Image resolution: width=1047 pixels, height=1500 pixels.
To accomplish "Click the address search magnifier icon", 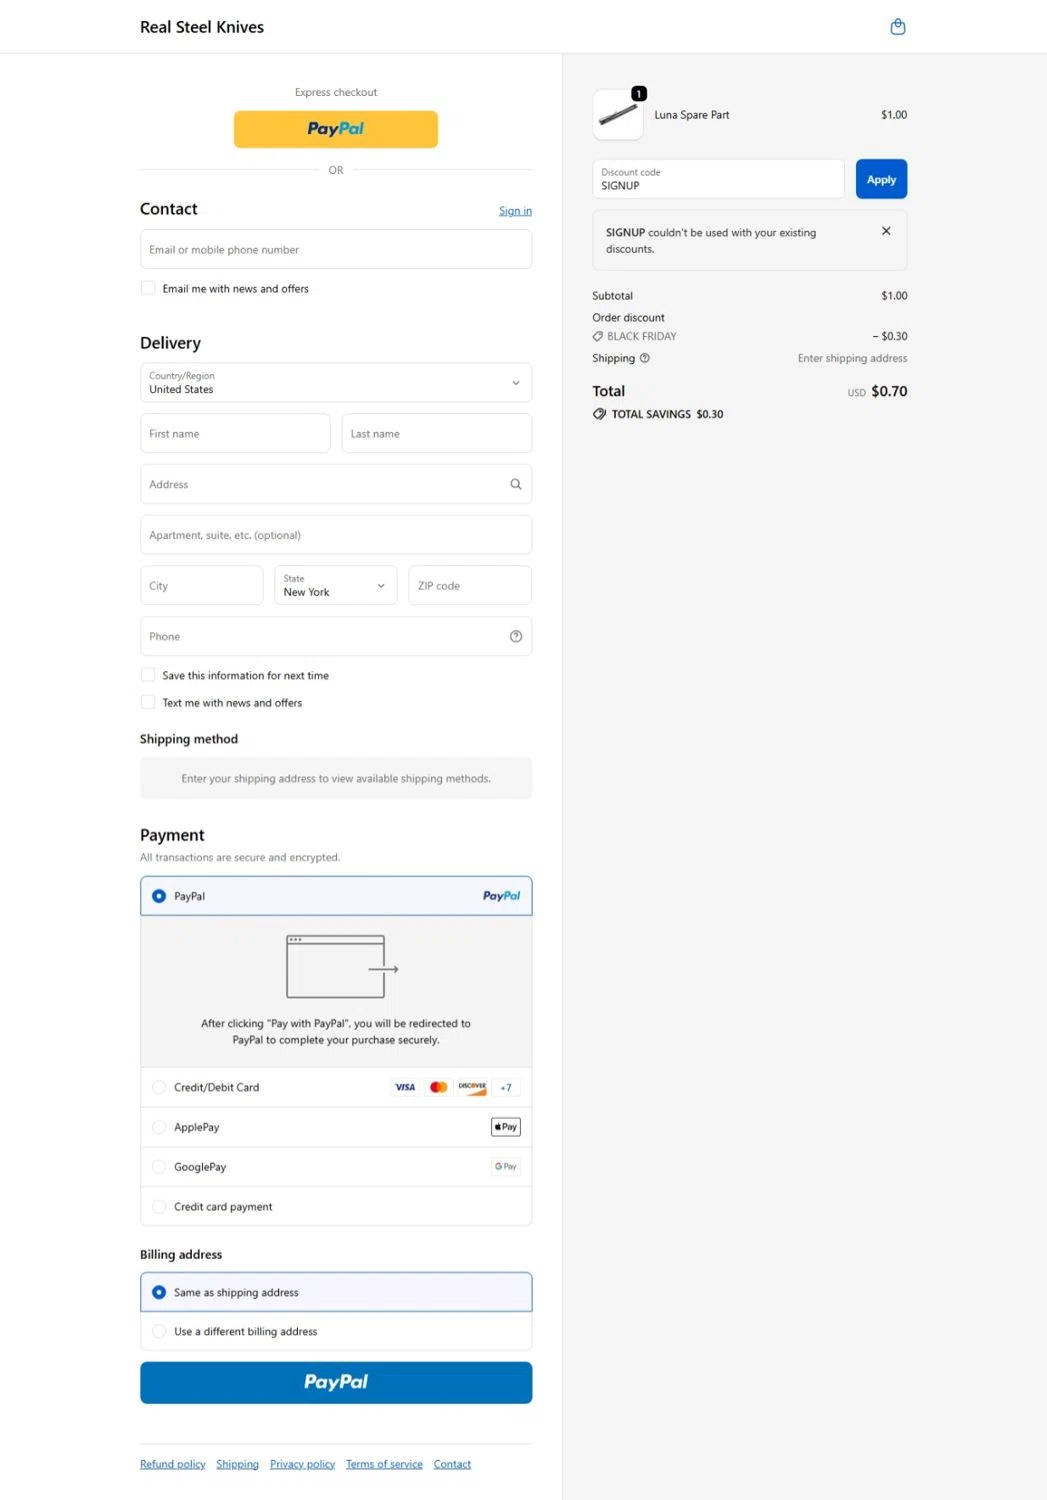I will [x=516, y=484].
